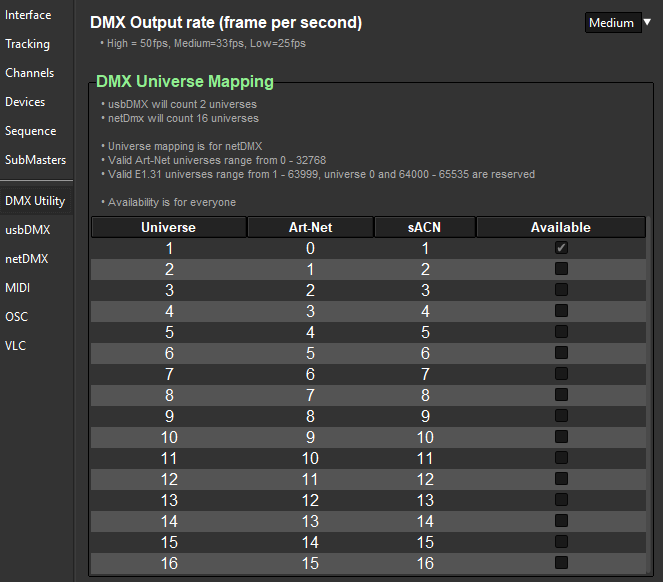Open the SubMasters section
Screen dimensions: 663x582
pos(35,160)
